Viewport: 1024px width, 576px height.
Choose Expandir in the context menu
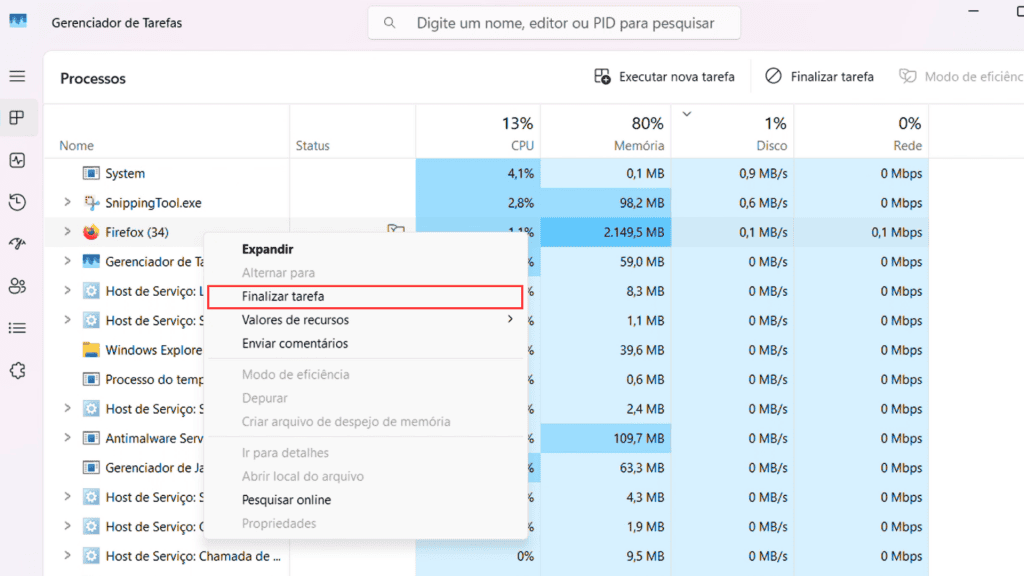[x=267, y=249]
